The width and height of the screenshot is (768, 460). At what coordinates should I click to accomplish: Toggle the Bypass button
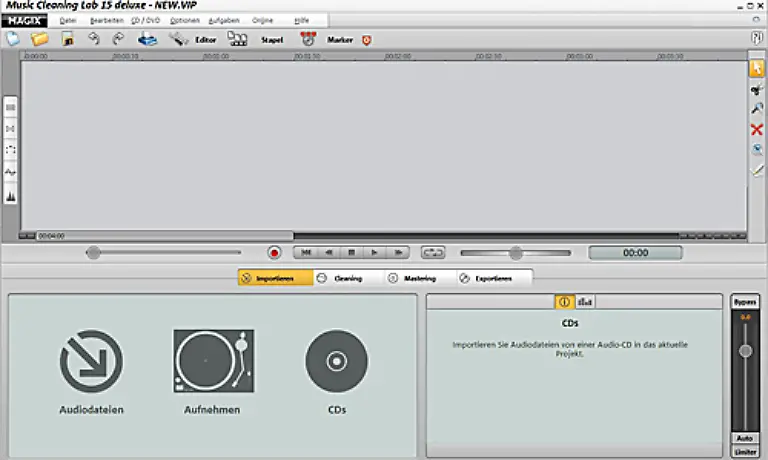tap(744, 302)
